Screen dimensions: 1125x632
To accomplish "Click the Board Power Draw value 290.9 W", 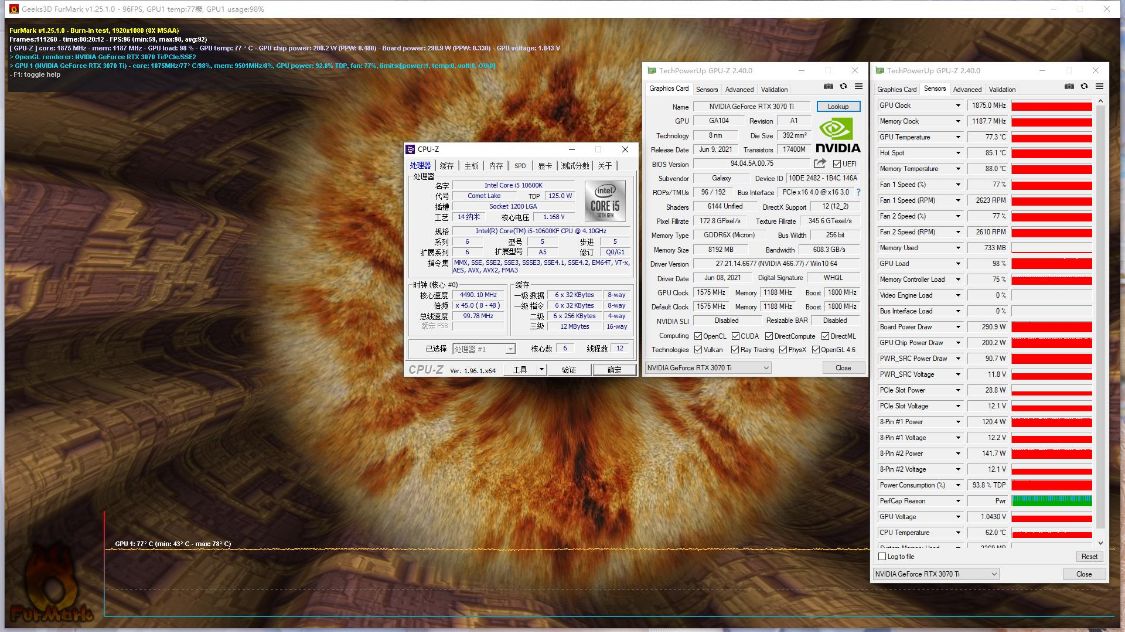I will coord(987,326).
